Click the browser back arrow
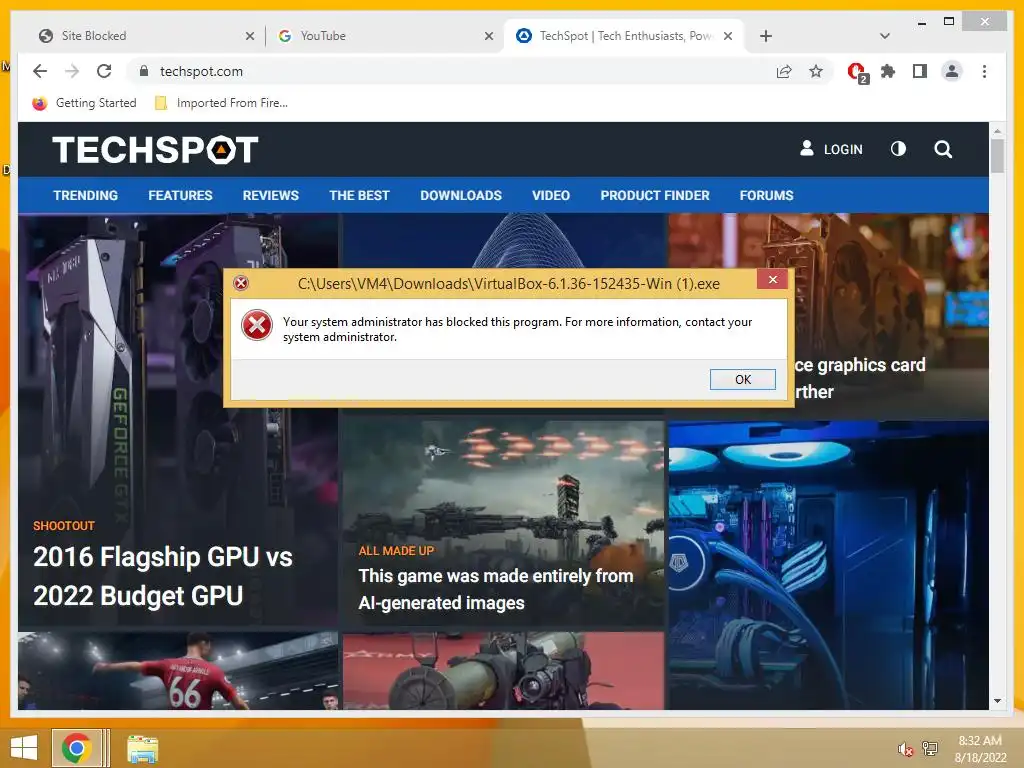Image resolution: width=1024 pixels, height=768 pixels. (40, 71)
